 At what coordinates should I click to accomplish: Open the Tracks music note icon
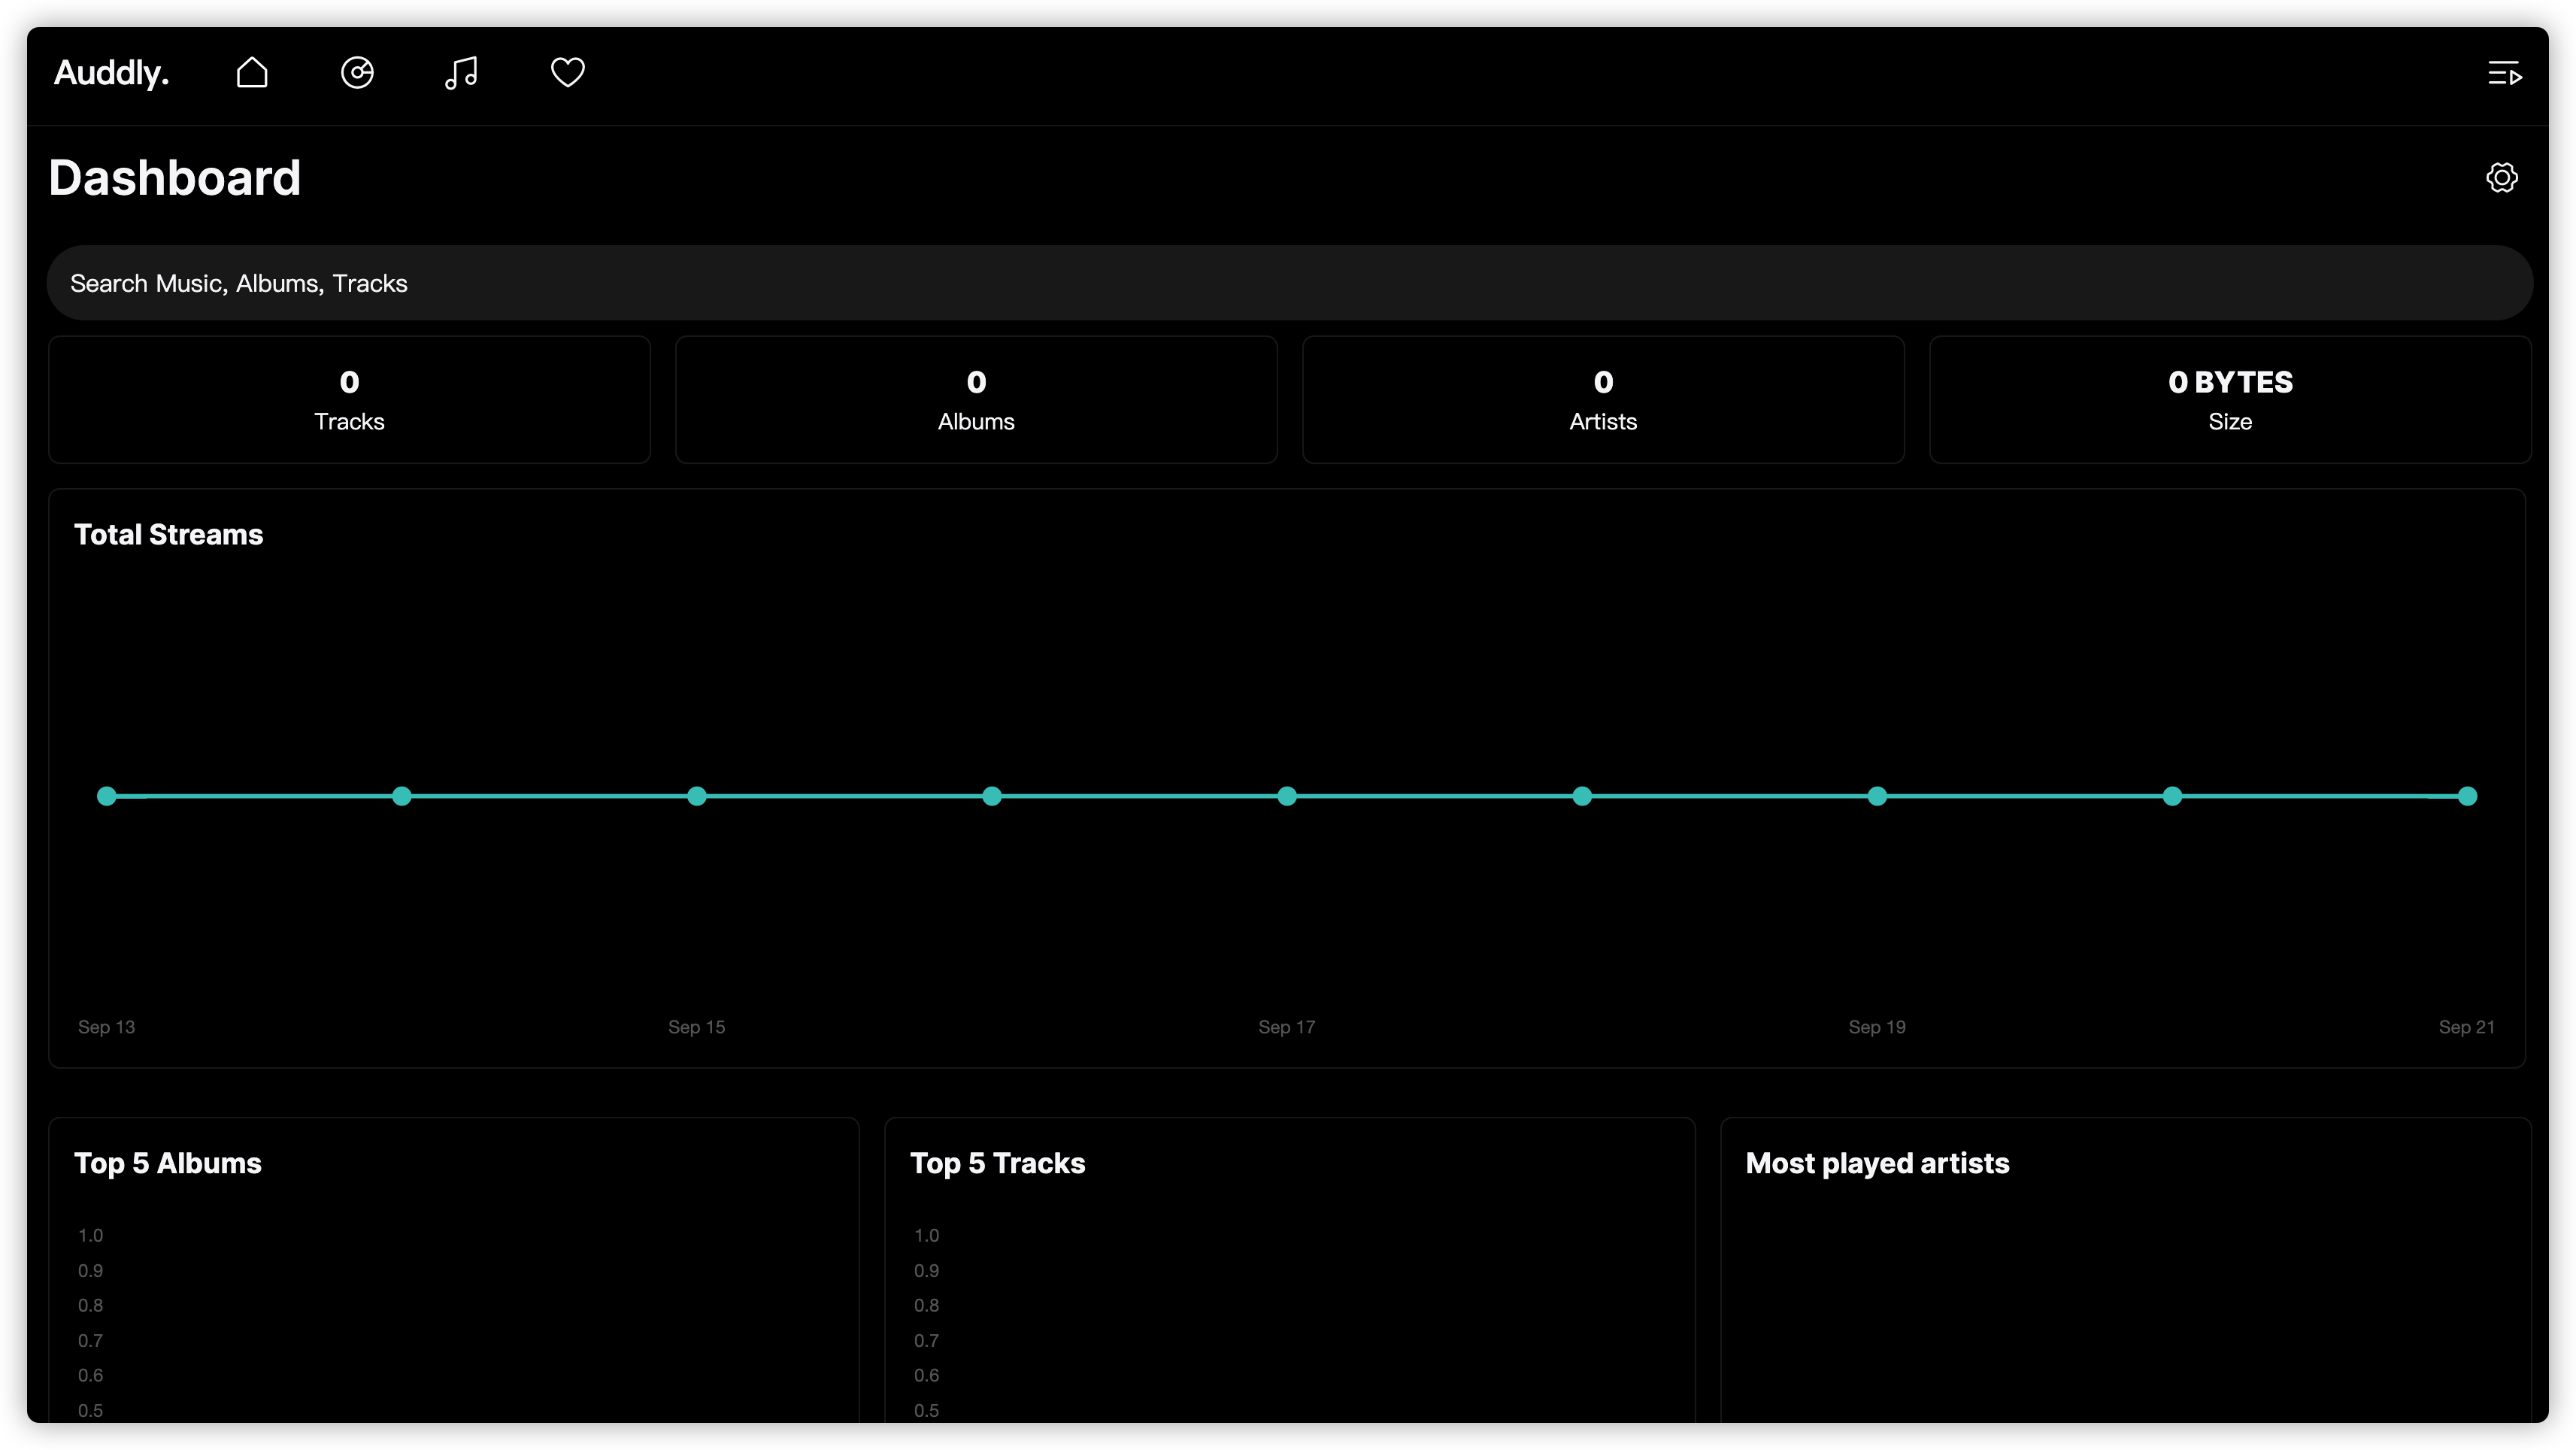(461, 73)
